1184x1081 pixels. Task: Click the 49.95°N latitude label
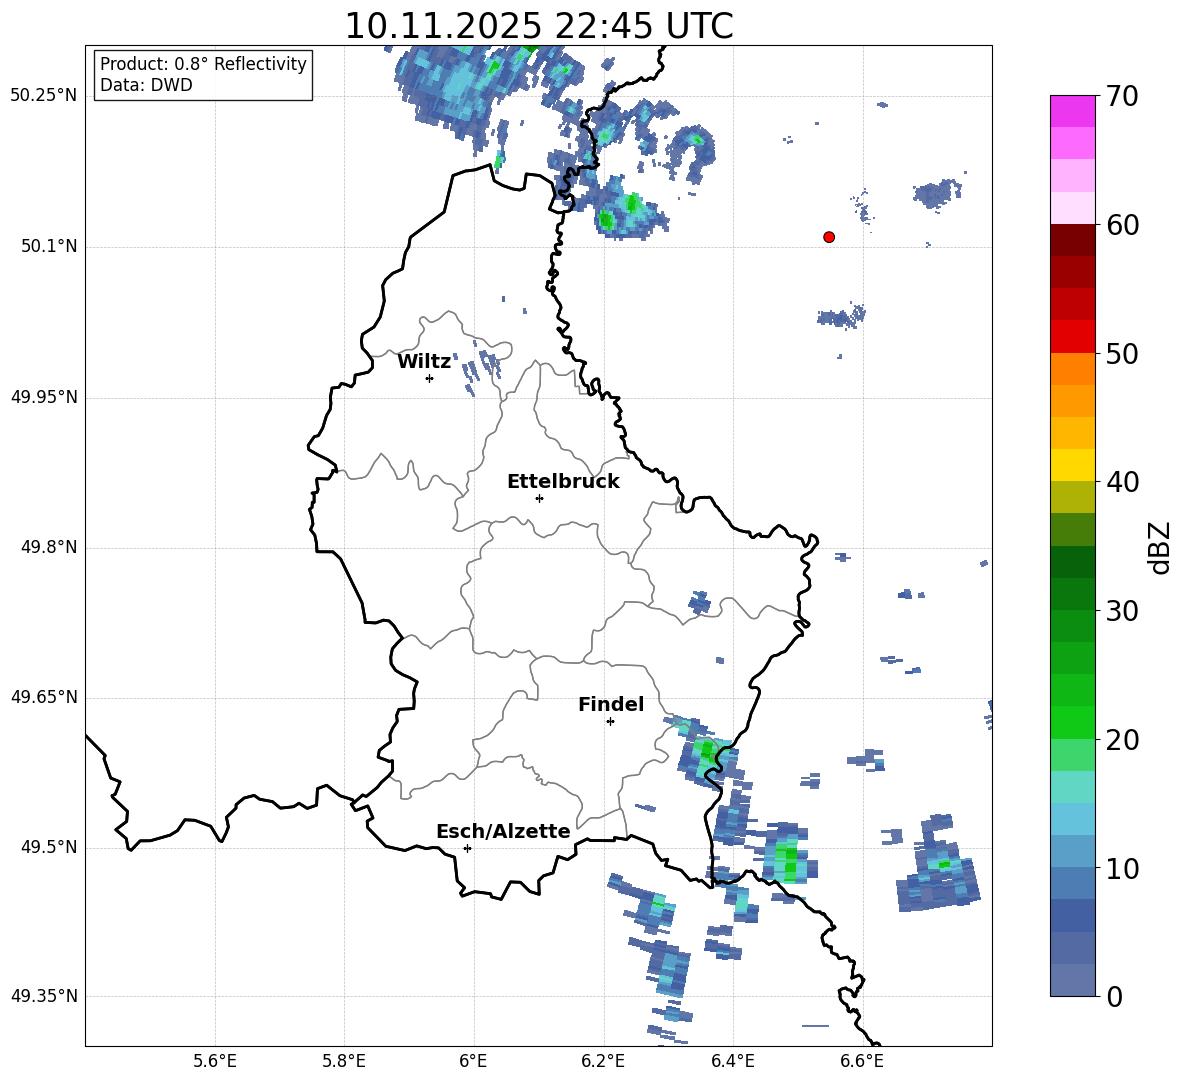tap(44, 397)
